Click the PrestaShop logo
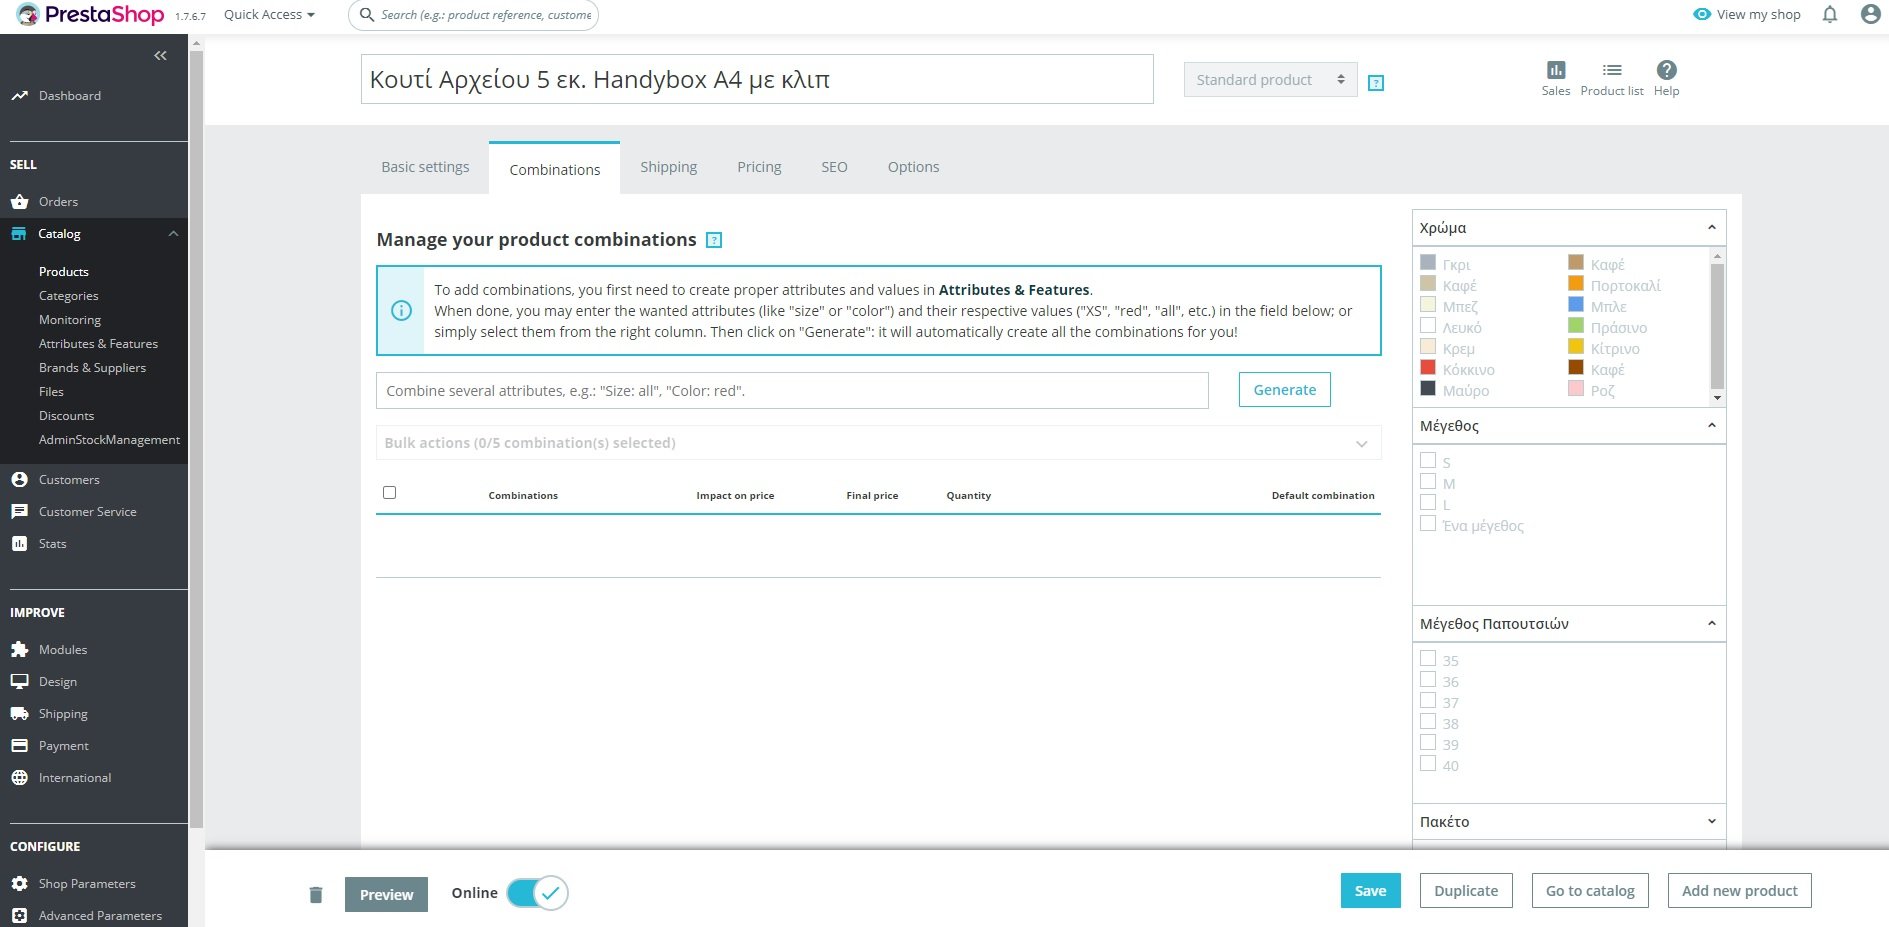 (x=91, y=15)
